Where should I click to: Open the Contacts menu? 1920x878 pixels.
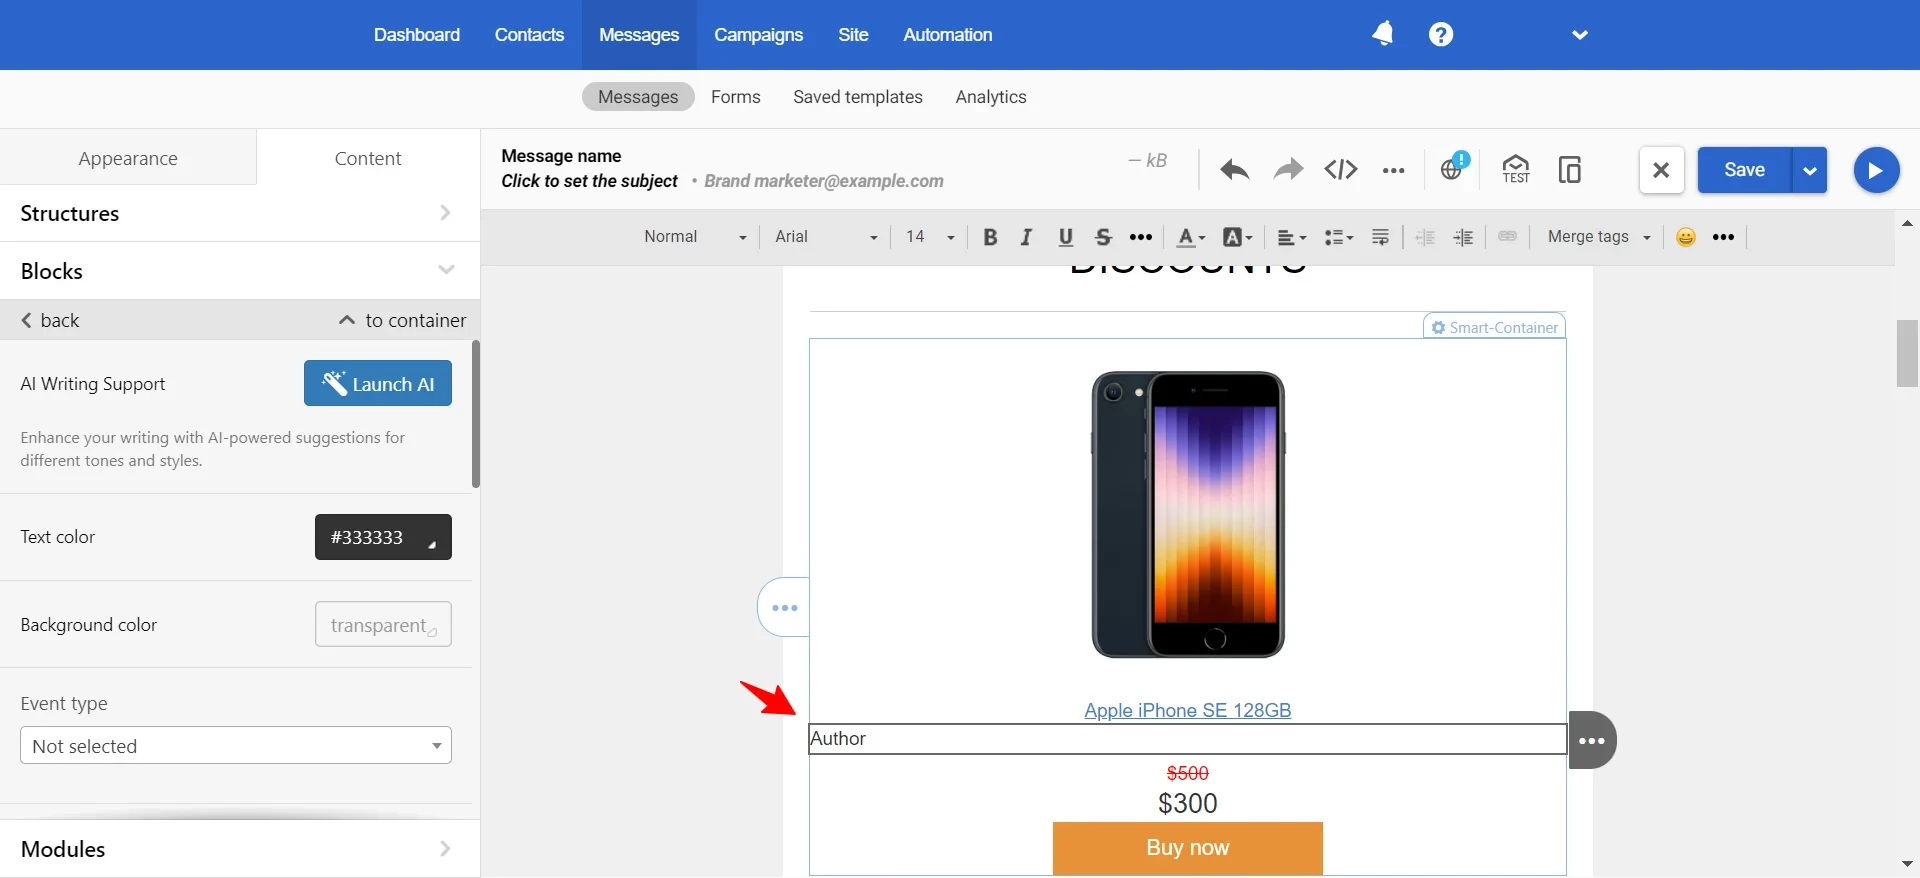point(529,35)
